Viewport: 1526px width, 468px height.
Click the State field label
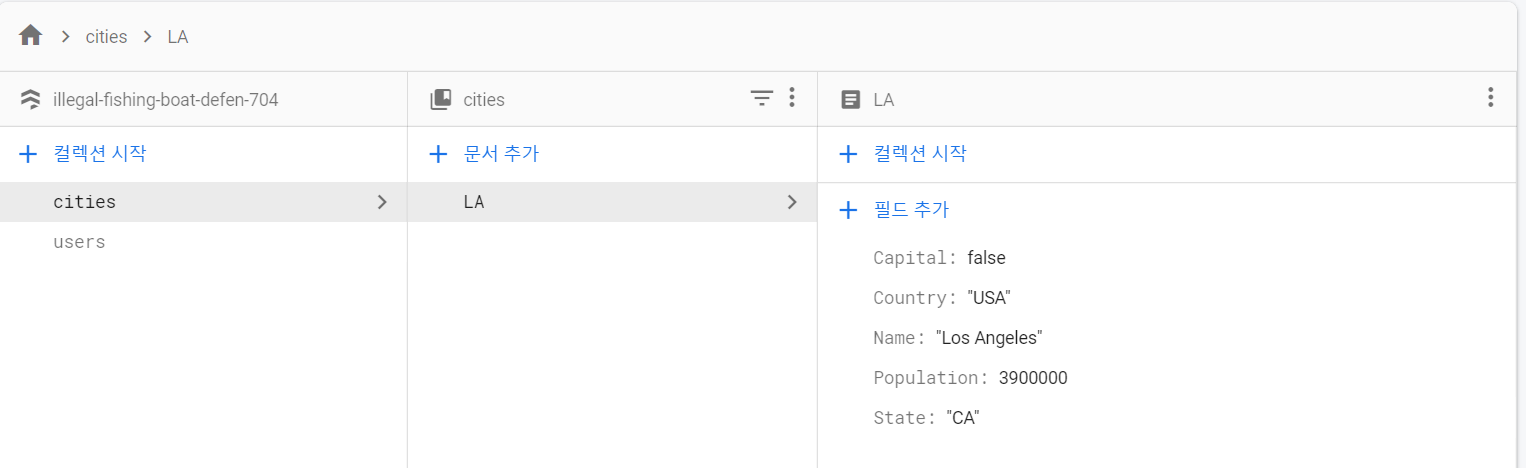point(904,418)
